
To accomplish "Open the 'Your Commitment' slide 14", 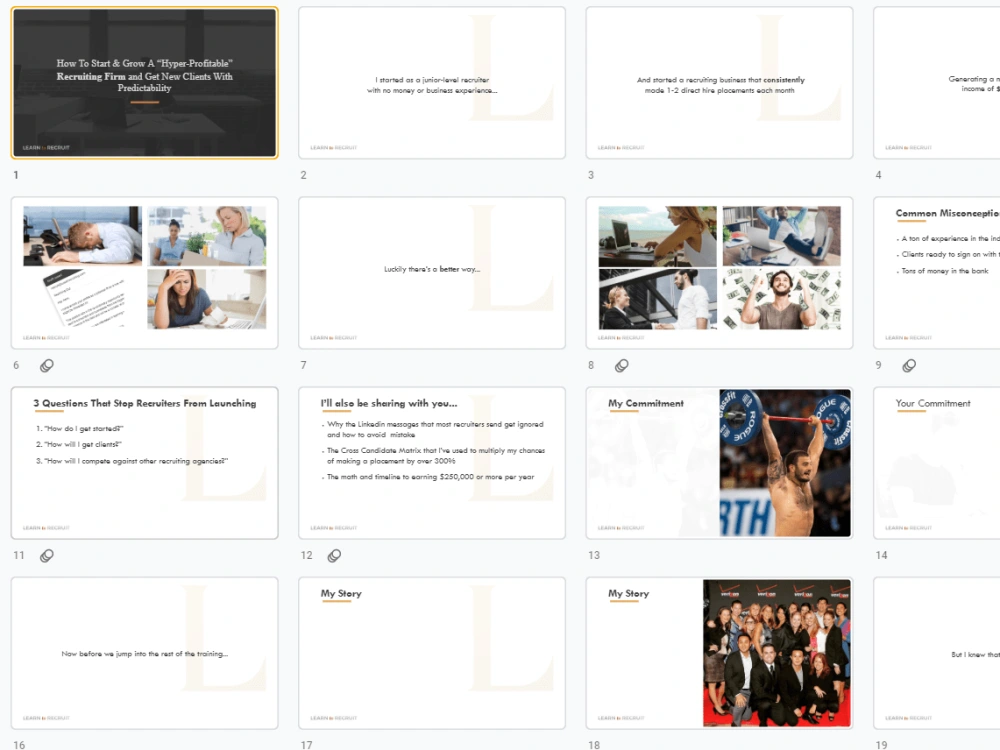I will point(936,463).
